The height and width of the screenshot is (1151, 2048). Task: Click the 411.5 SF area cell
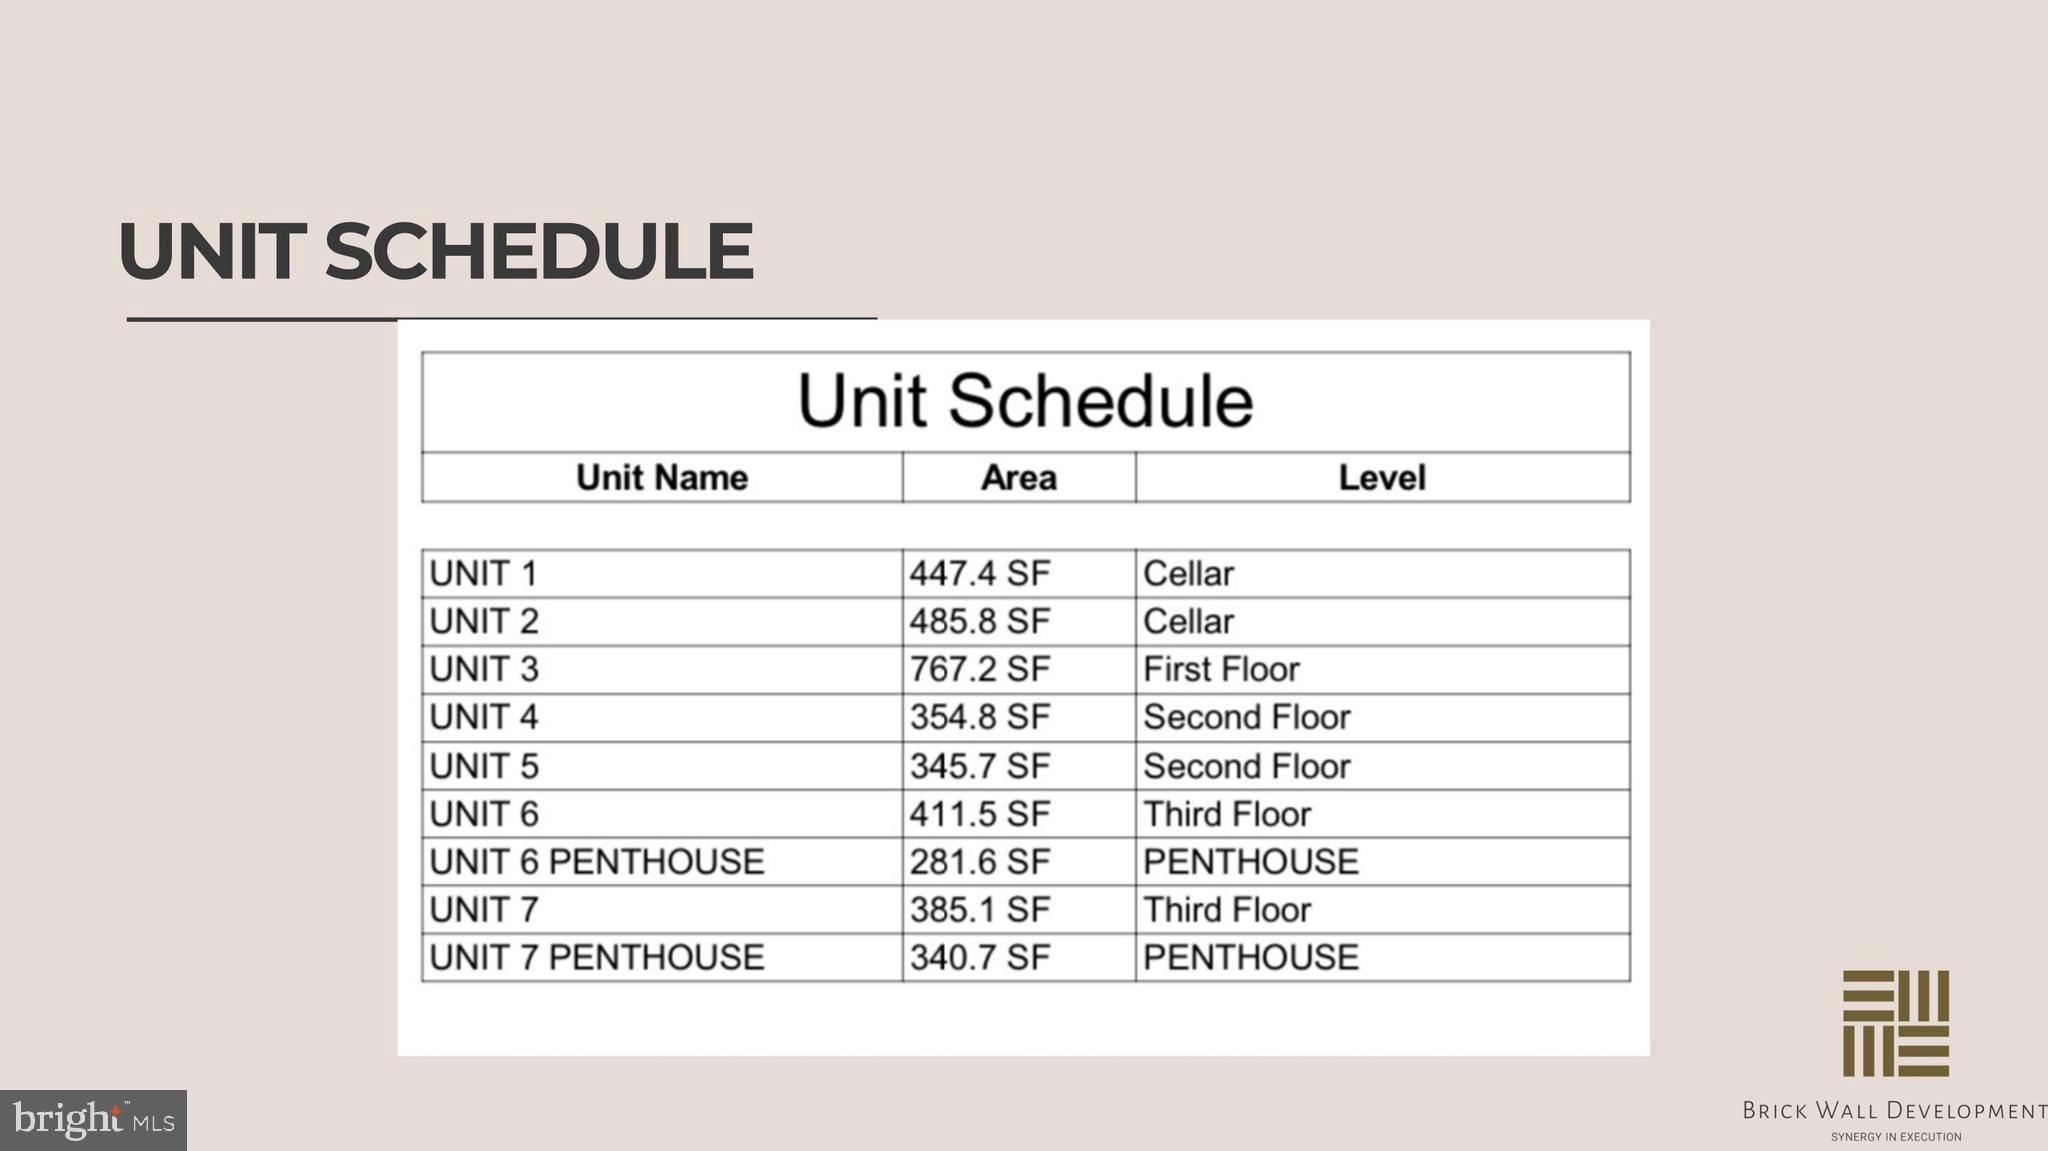(x=980, y=814)
